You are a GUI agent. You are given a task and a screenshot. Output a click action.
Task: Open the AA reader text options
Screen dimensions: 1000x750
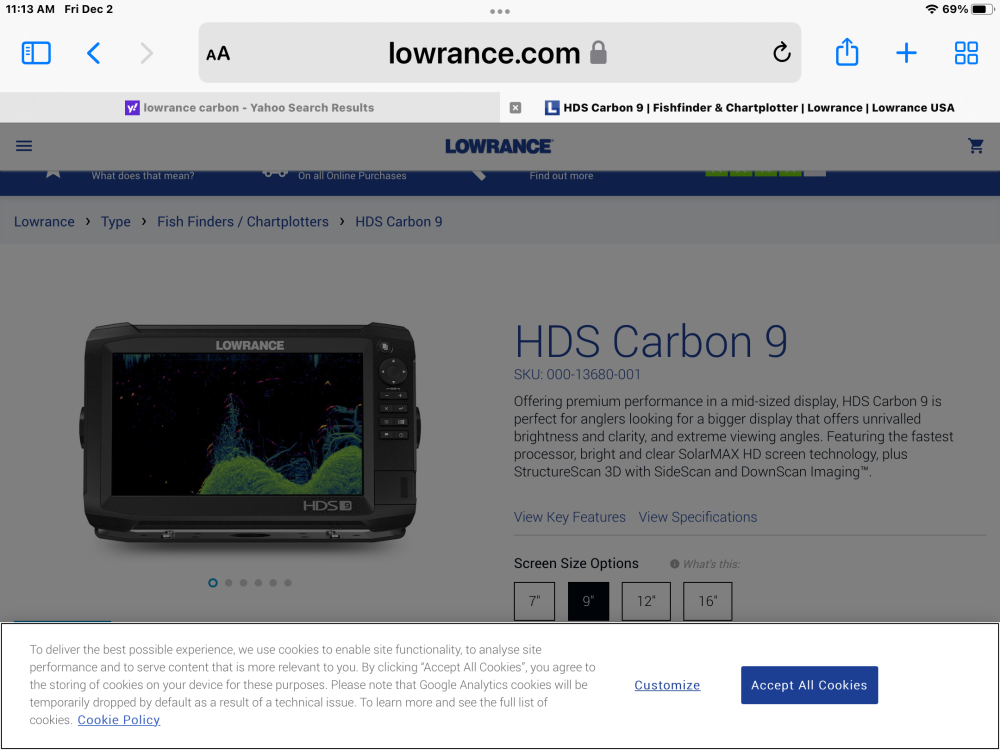click(217, 54)
